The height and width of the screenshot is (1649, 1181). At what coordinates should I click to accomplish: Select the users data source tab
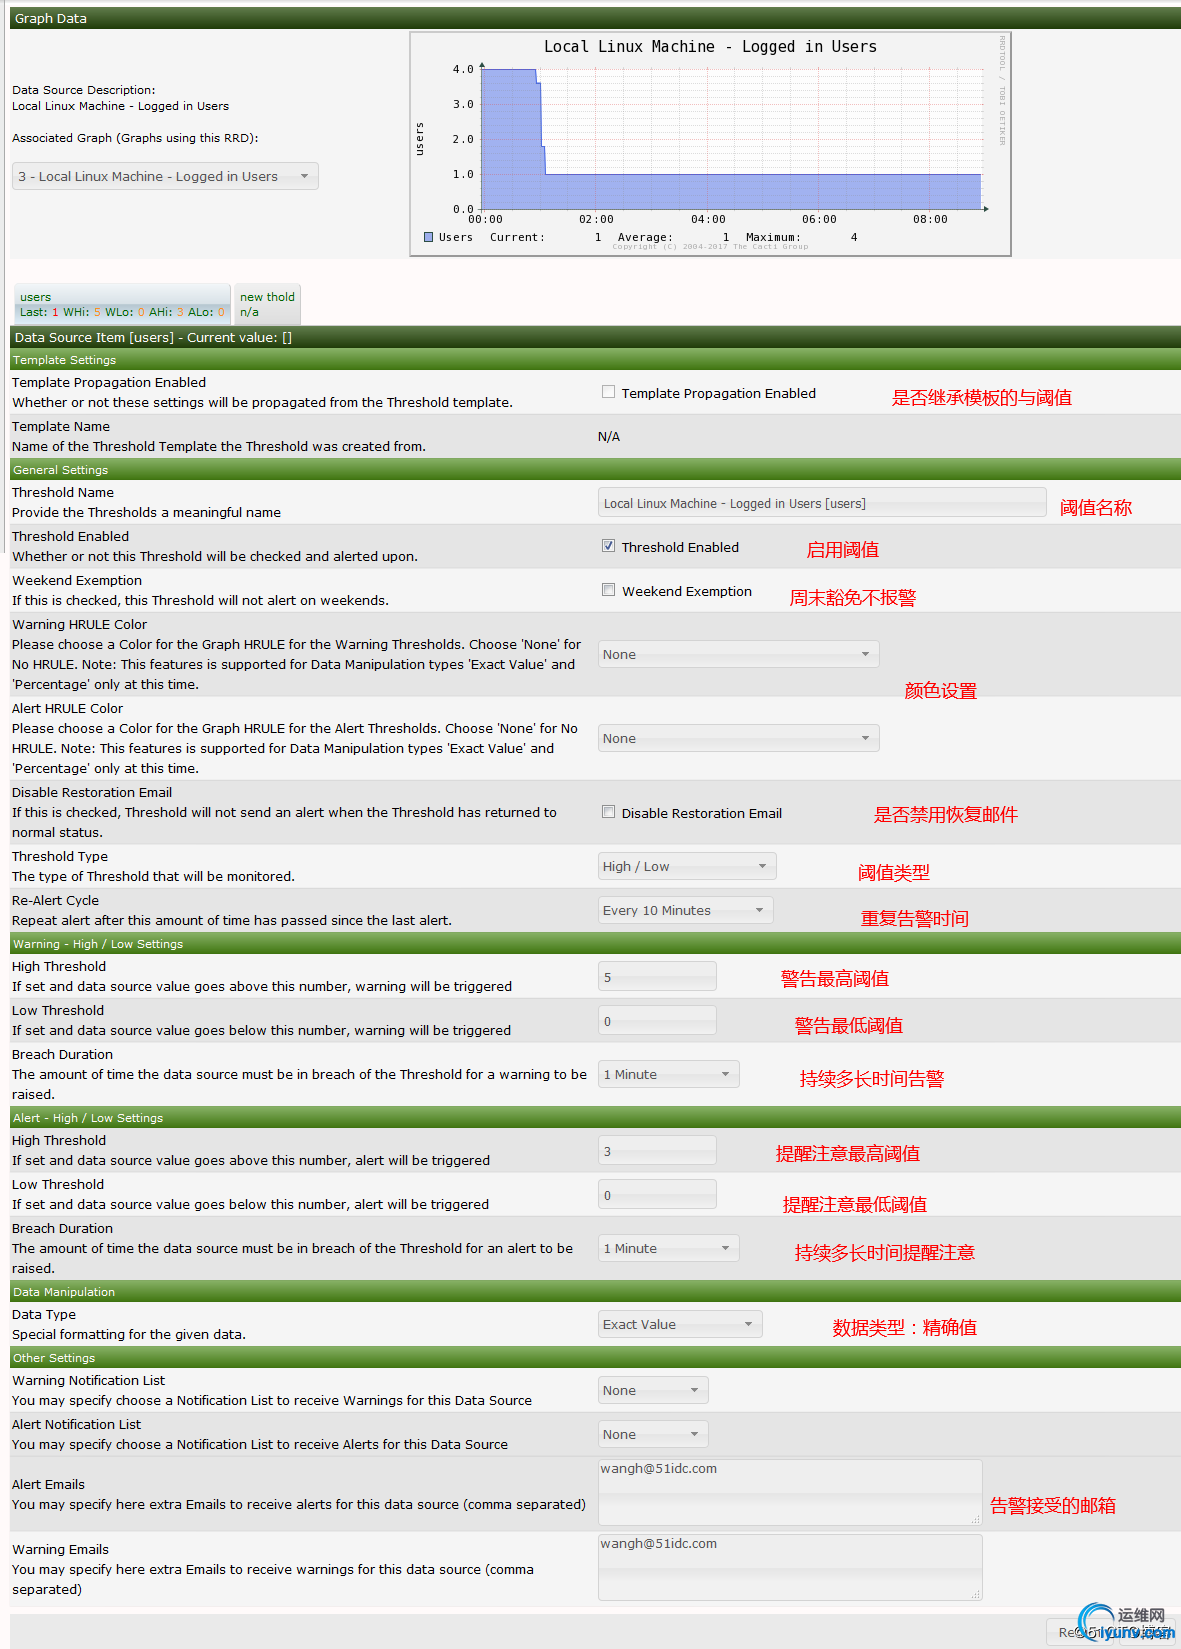click(122, 304)
